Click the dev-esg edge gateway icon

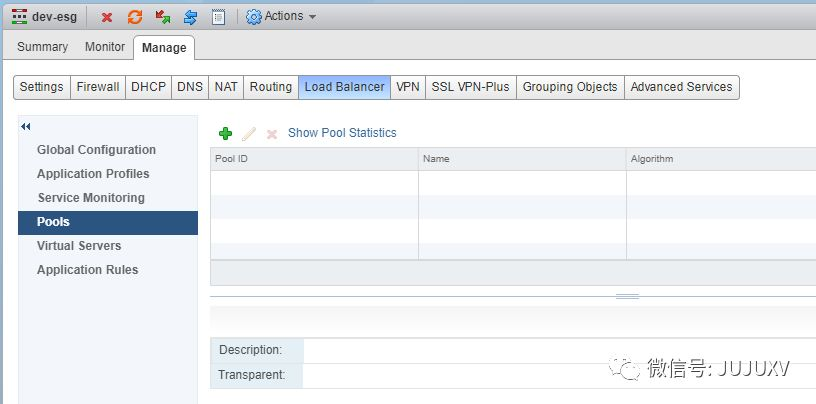[19, 17]
